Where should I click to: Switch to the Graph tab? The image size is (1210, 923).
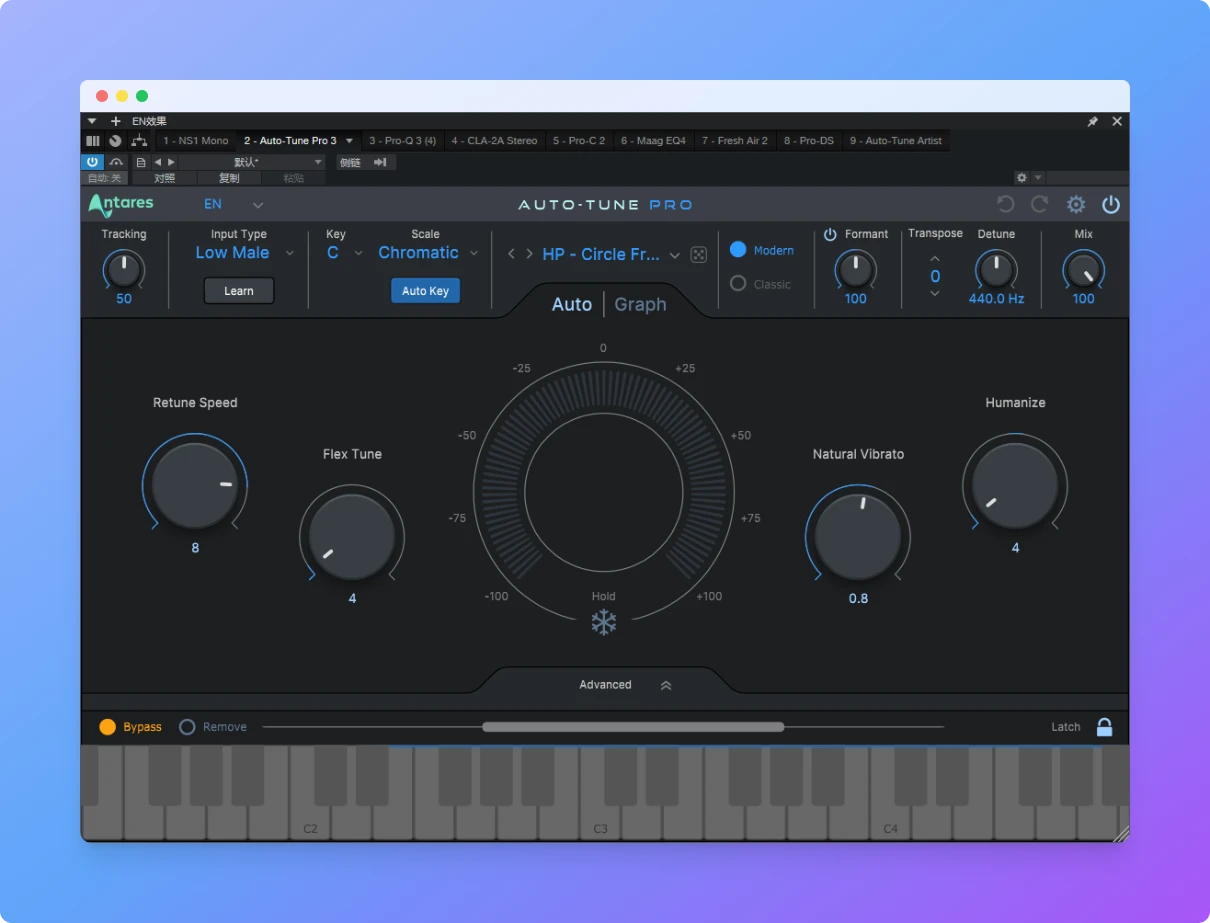[x=639, y=304]
